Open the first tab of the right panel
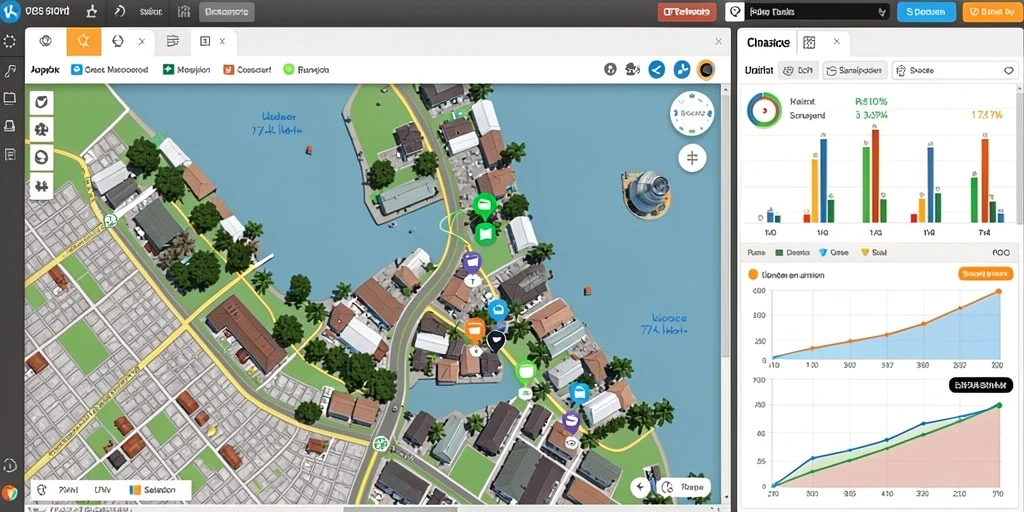 [x=769, y=42]
